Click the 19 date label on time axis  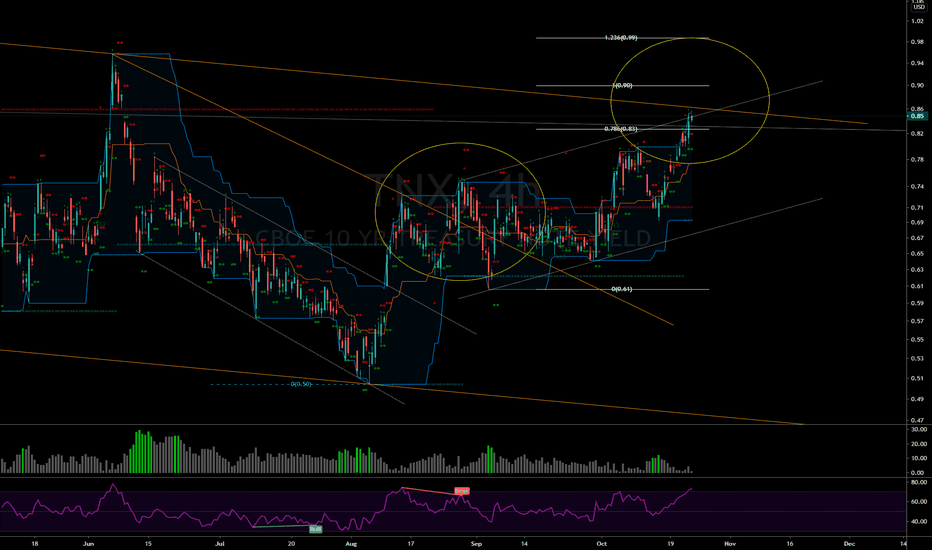(x=670, y=543)
